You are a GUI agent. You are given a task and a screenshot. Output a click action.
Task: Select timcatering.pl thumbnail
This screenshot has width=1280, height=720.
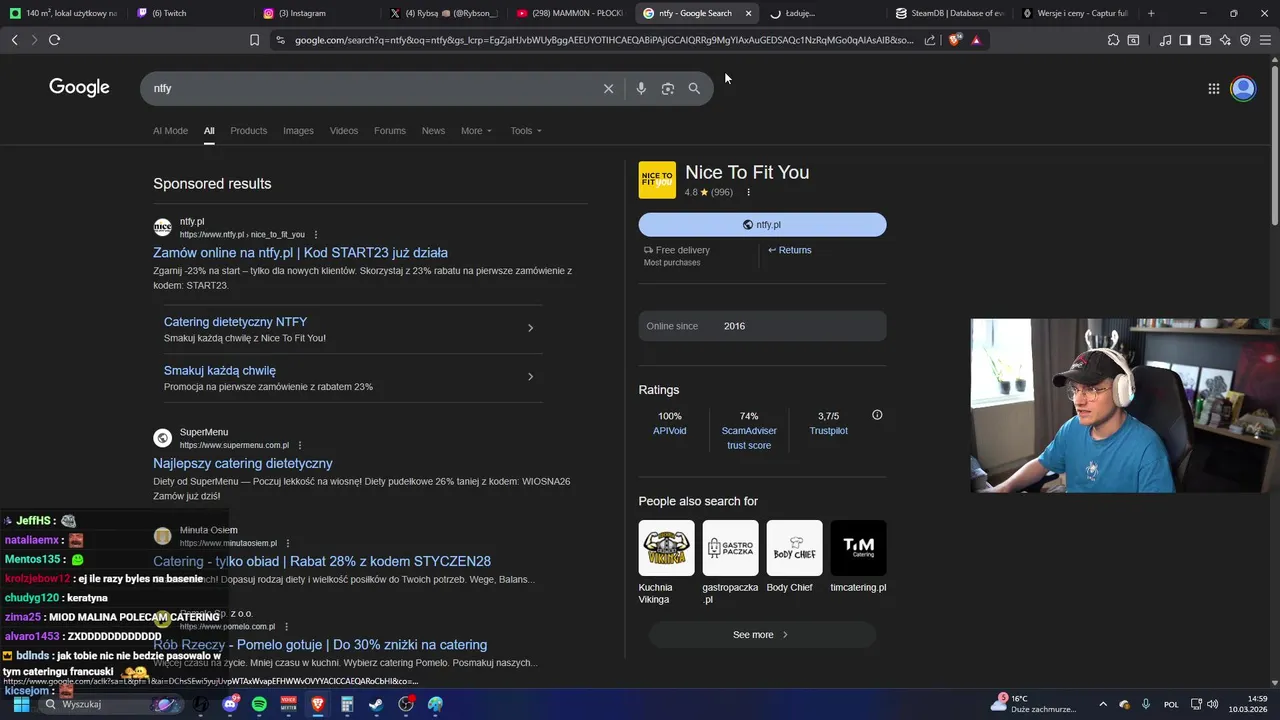coord(858,548)
